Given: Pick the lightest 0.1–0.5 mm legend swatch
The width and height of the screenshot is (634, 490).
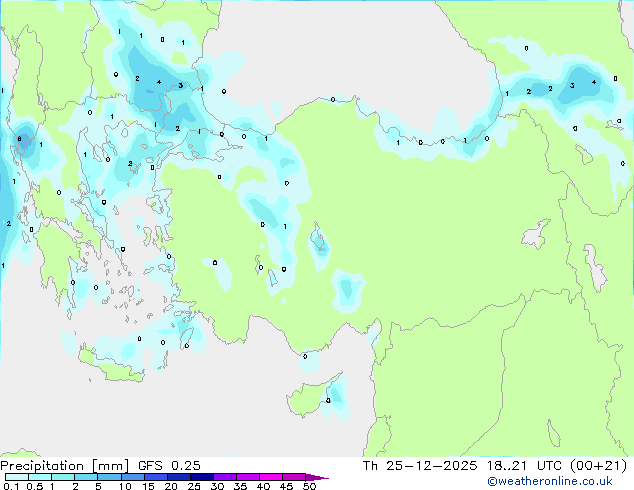Looking at the screenshot, I should (17, 477).
